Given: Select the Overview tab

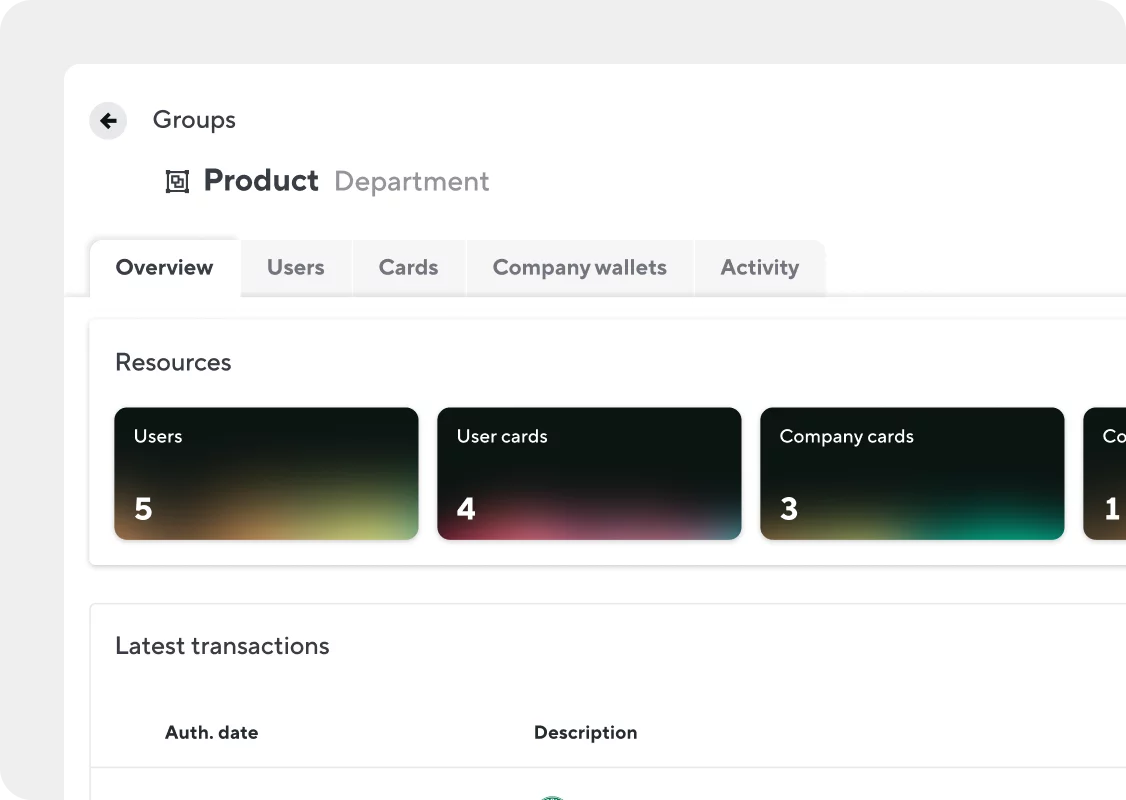Looking at the screenshot, I should click(164, 267).
